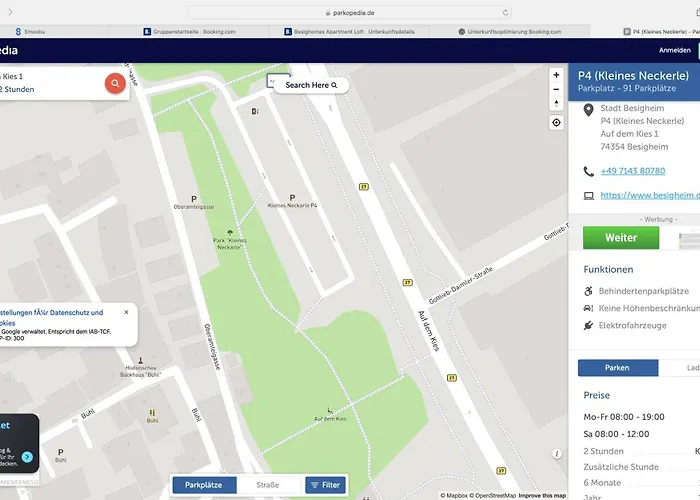
Task: Click the Bühl restaurant map icon
Action: click(x=152, y=413)
